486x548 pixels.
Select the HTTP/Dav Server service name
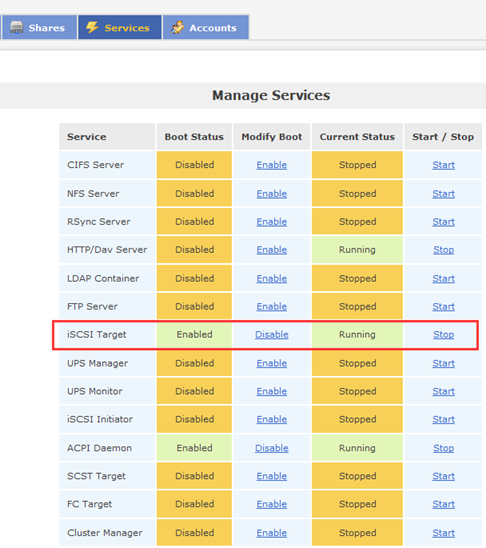tap(107, 250)
